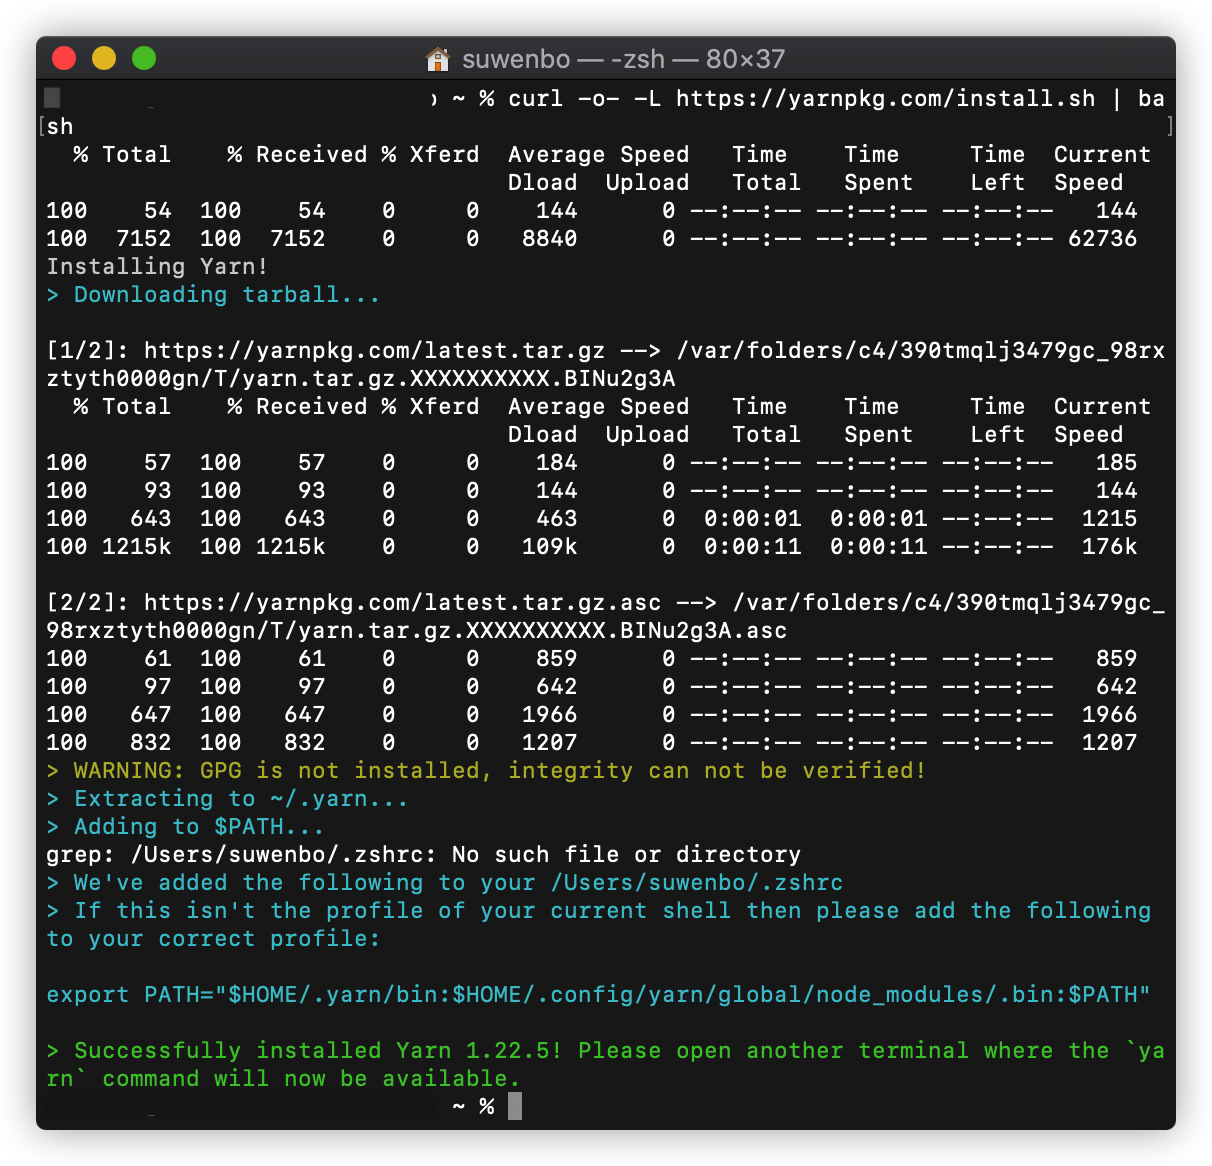Click the 'to your correct profile:' line
Viewport: 1212px width, 1166px height.
(213, 938)
